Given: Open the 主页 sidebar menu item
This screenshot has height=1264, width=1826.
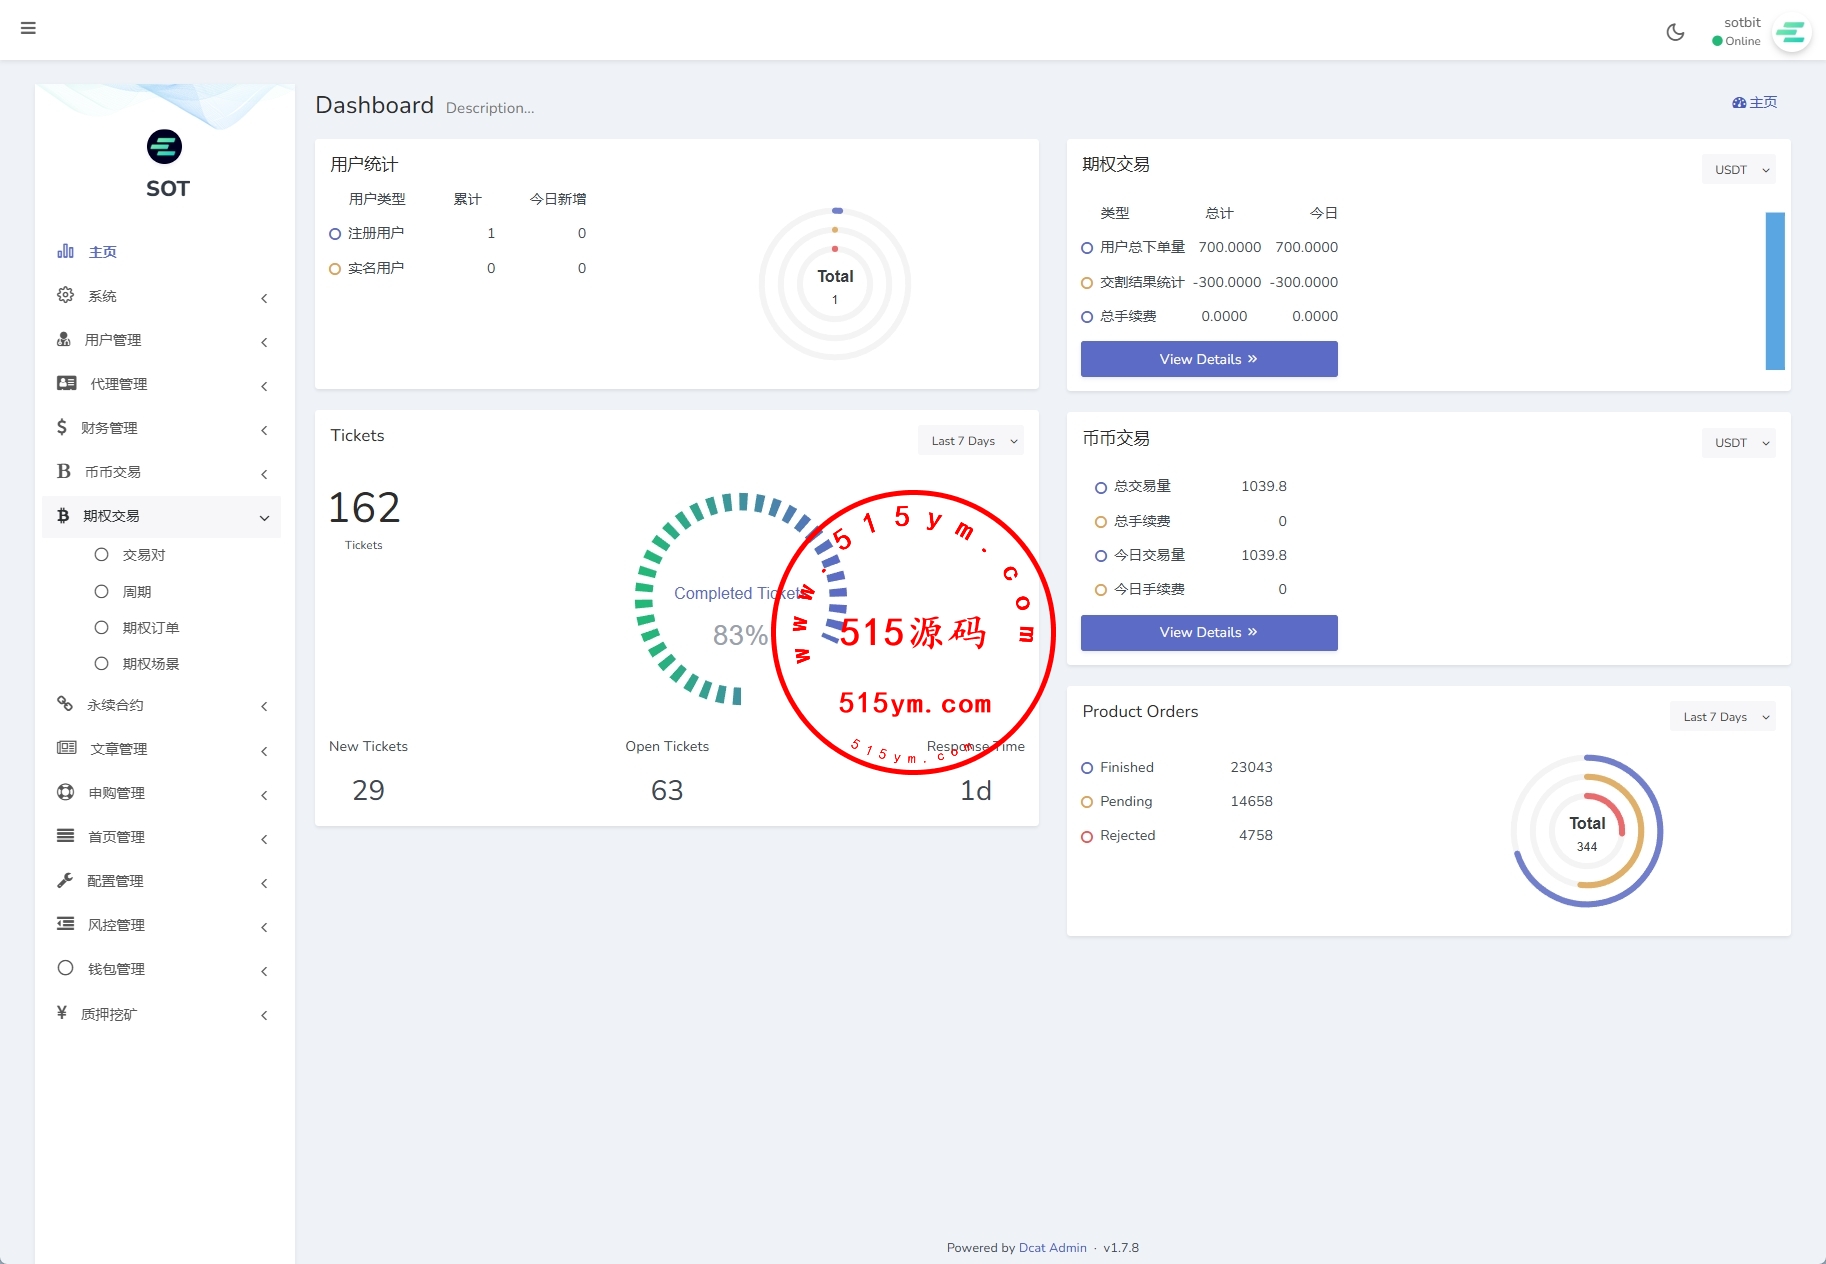Looking at the screenshot, I should [x=102, y=252].
